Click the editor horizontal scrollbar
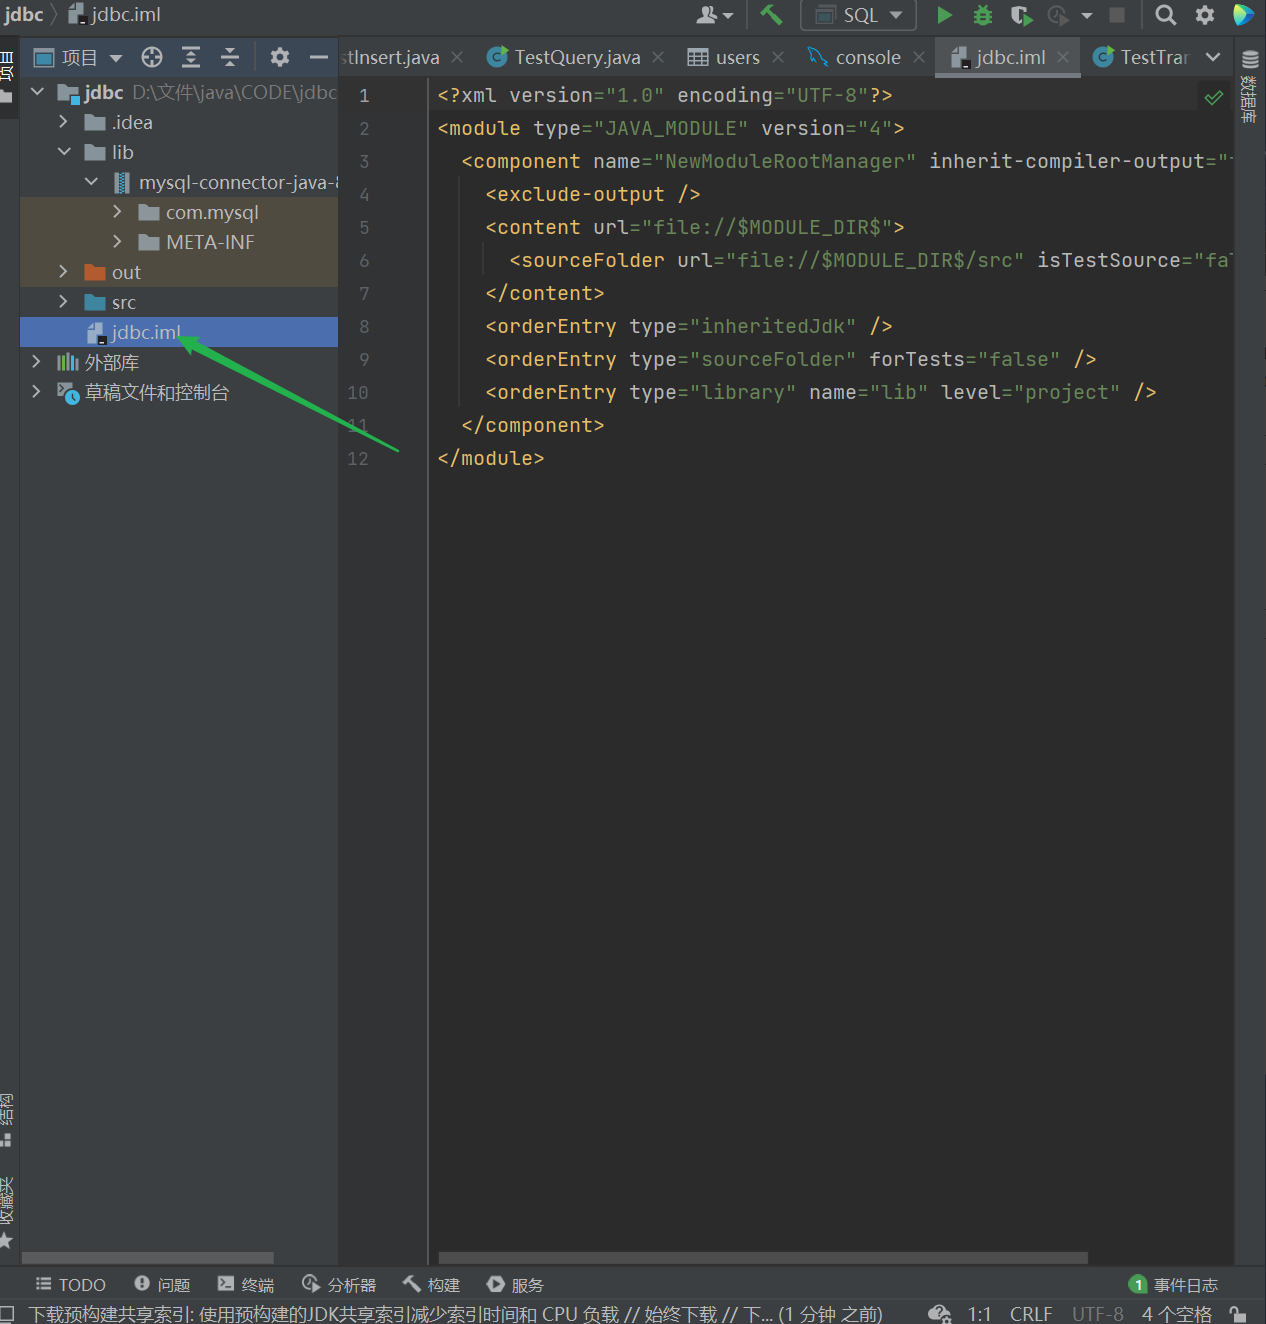The width and height of the screenshot is (1266, 1324). (763, 1258)
